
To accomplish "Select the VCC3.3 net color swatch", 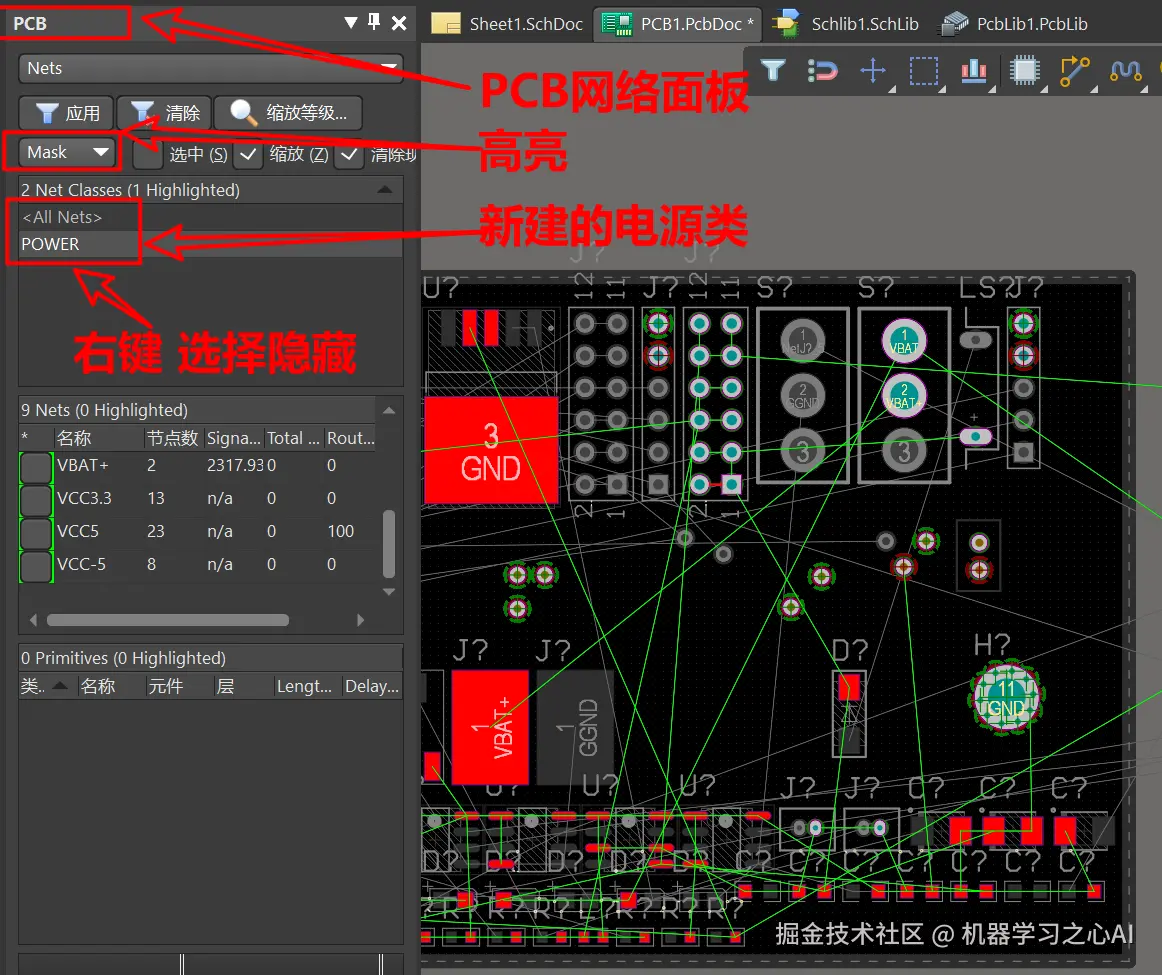I will click(35, 498).
